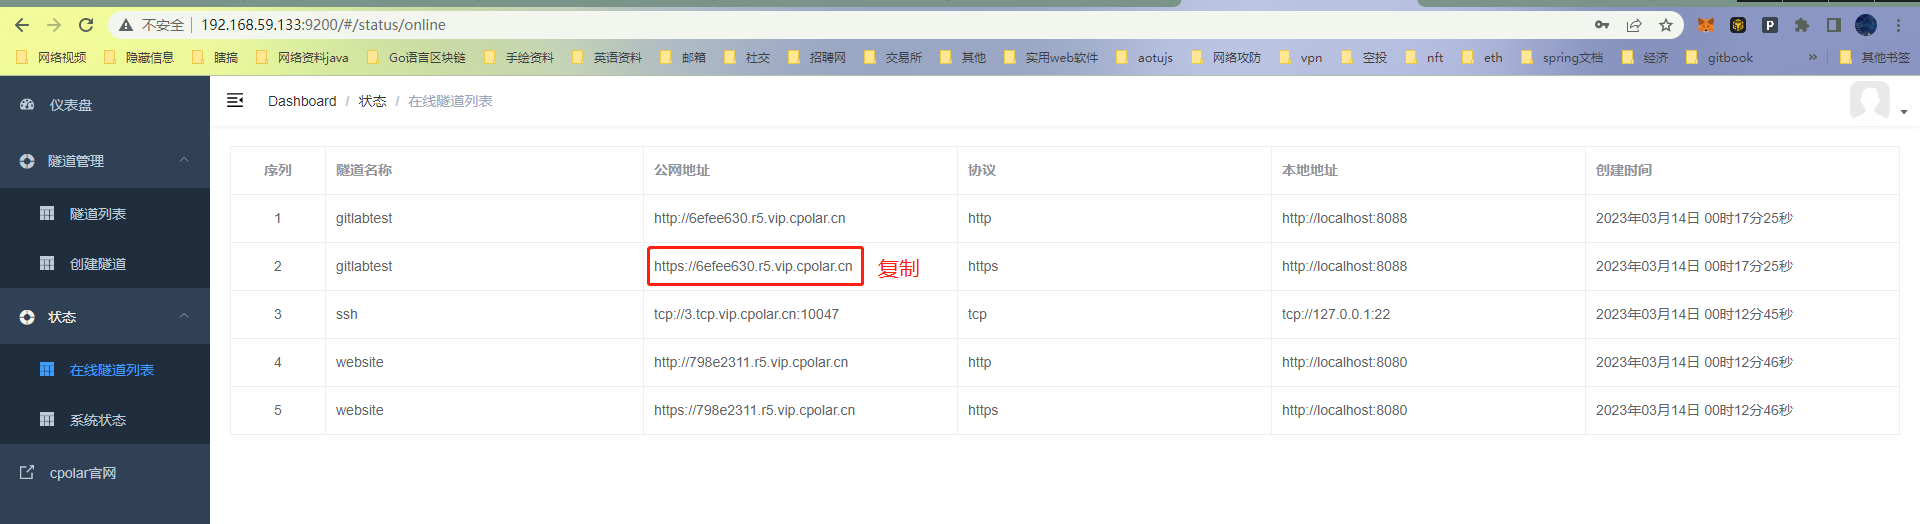
Task: Bookmark this page with star icon
Action: 1666,25
